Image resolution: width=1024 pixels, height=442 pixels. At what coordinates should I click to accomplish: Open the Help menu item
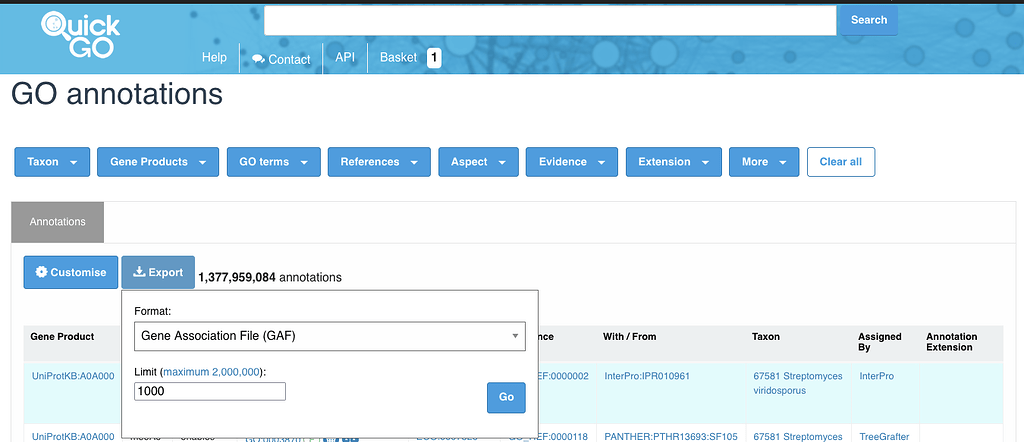pyautogui.click(x=214, y=57)
